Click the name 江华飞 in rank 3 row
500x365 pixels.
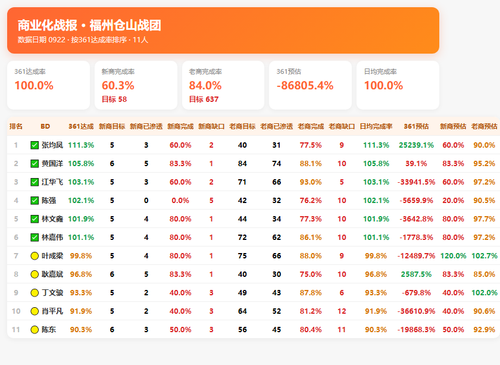click(x=52, y=182)
